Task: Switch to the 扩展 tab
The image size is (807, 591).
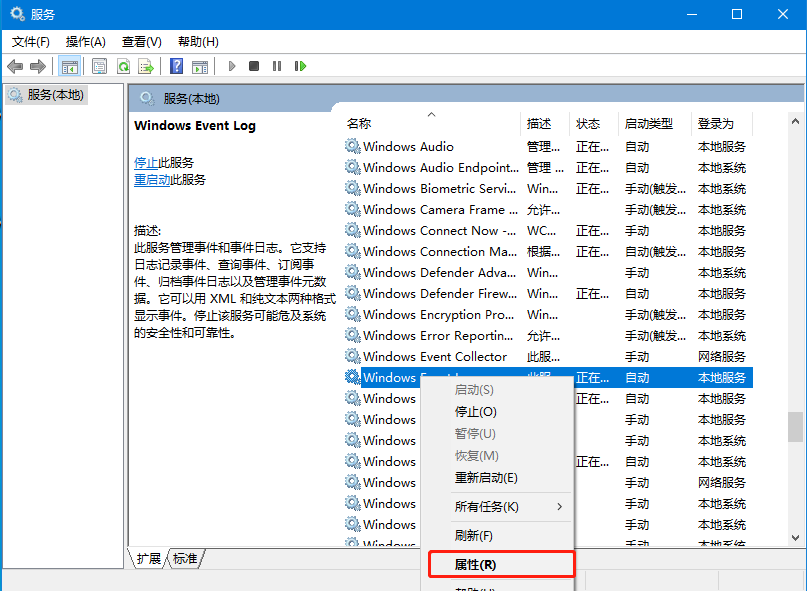Action: pyautogui.click(x=148, y=559)
